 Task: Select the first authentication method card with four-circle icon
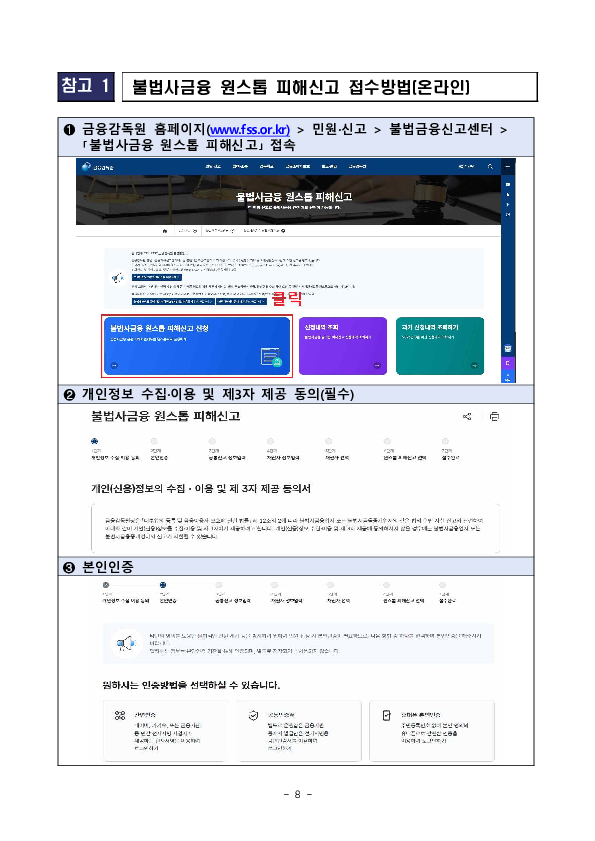[165, 731]
